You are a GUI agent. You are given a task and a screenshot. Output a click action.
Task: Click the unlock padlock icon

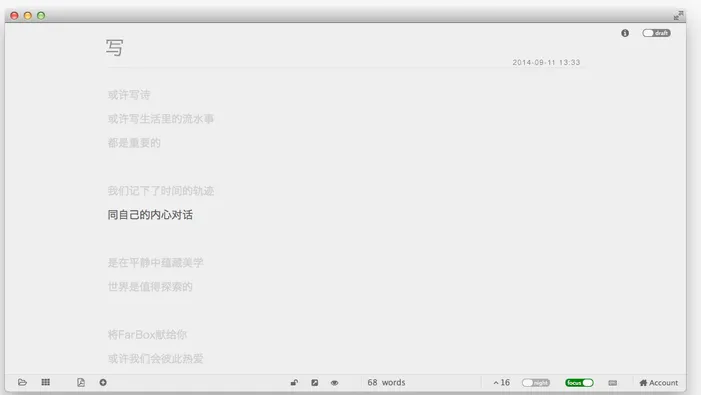[294, 382]
